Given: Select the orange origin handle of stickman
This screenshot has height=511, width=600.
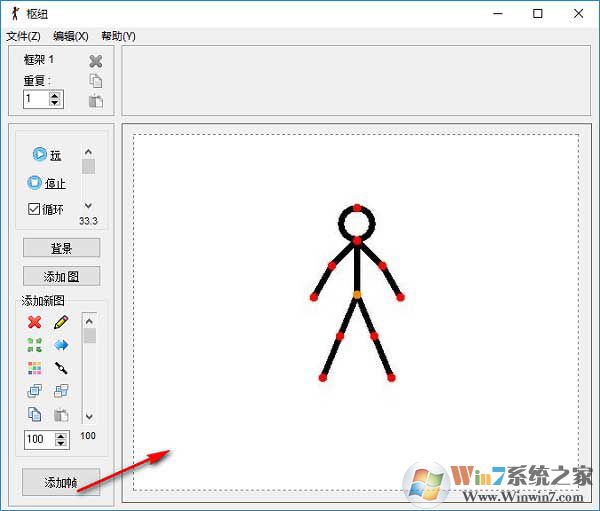Looking at the screenshot, I should click(x=357, y=295).
